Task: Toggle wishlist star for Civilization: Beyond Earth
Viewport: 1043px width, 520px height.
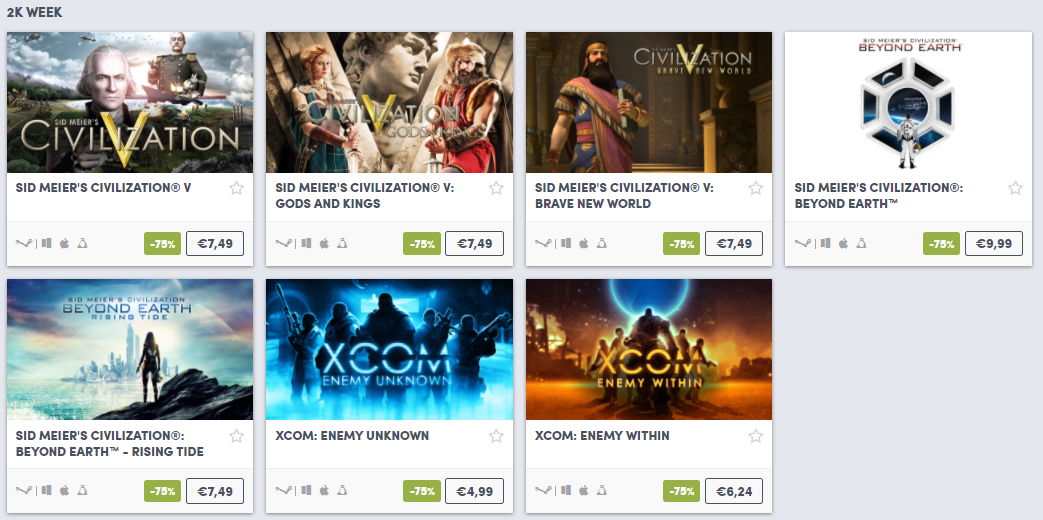Action: coord(1015,188)
